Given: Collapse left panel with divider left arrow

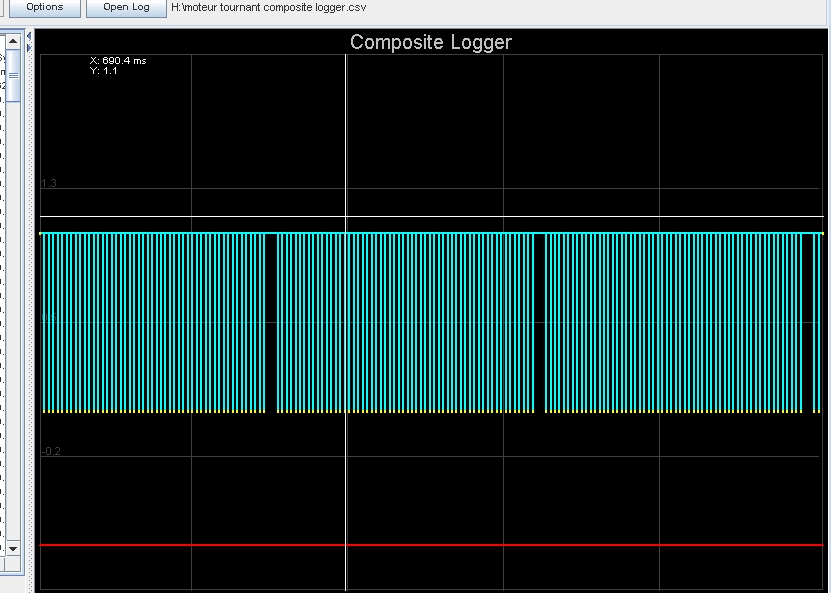Looking at the screenshot, I should pos(29,36).
